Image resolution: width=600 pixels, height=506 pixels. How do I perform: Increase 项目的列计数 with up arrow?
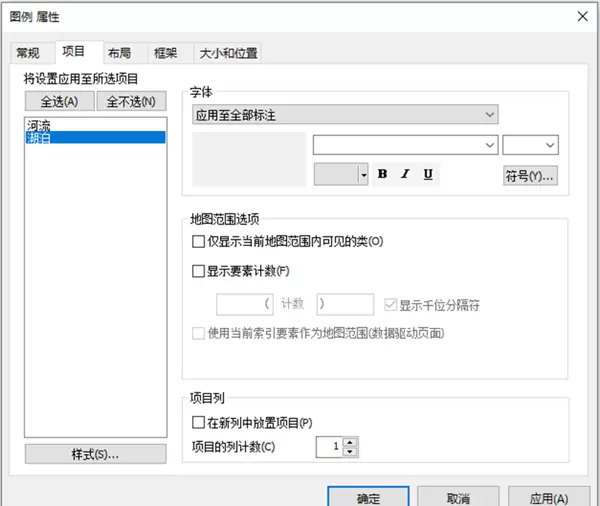pos(349,441)
